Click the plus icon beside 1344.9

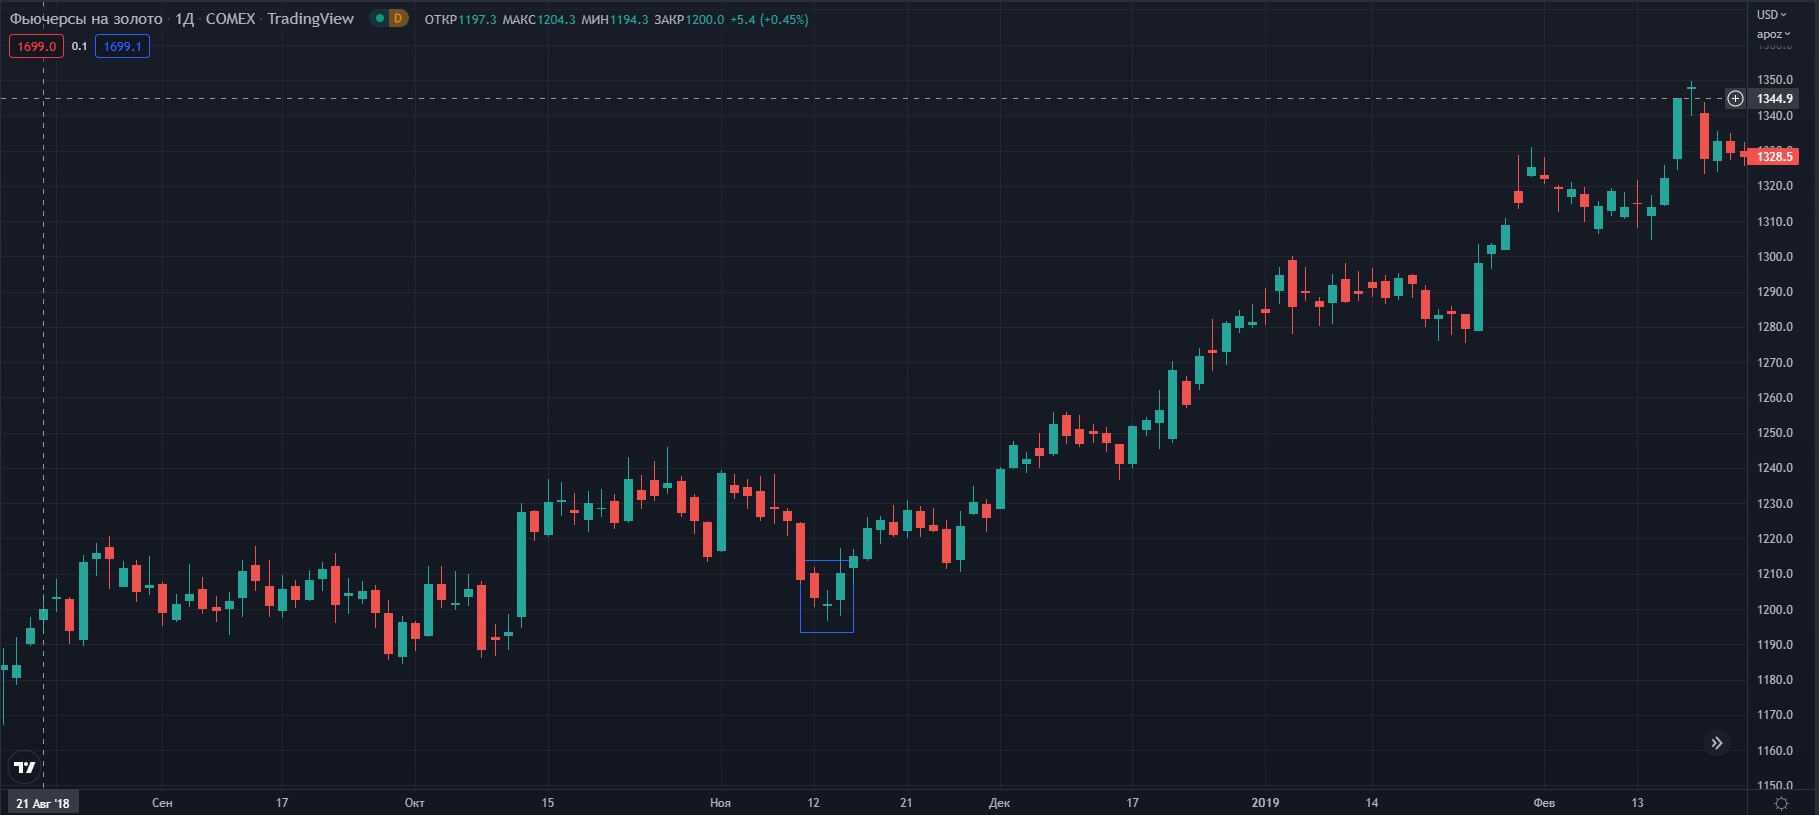[x=1736, y=99]
